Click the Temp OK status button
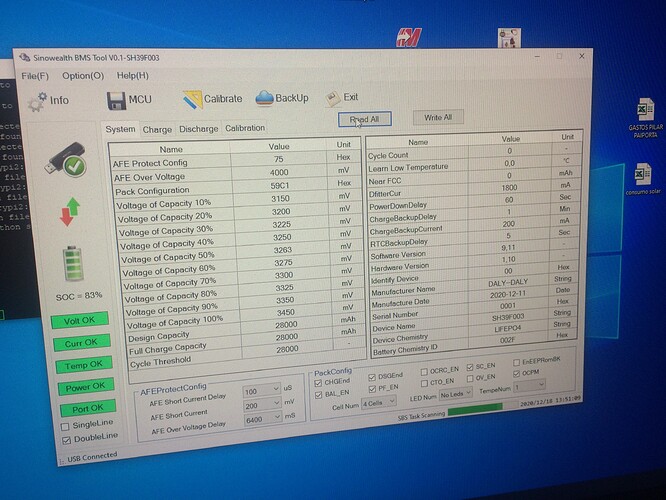 pos(84,364)
